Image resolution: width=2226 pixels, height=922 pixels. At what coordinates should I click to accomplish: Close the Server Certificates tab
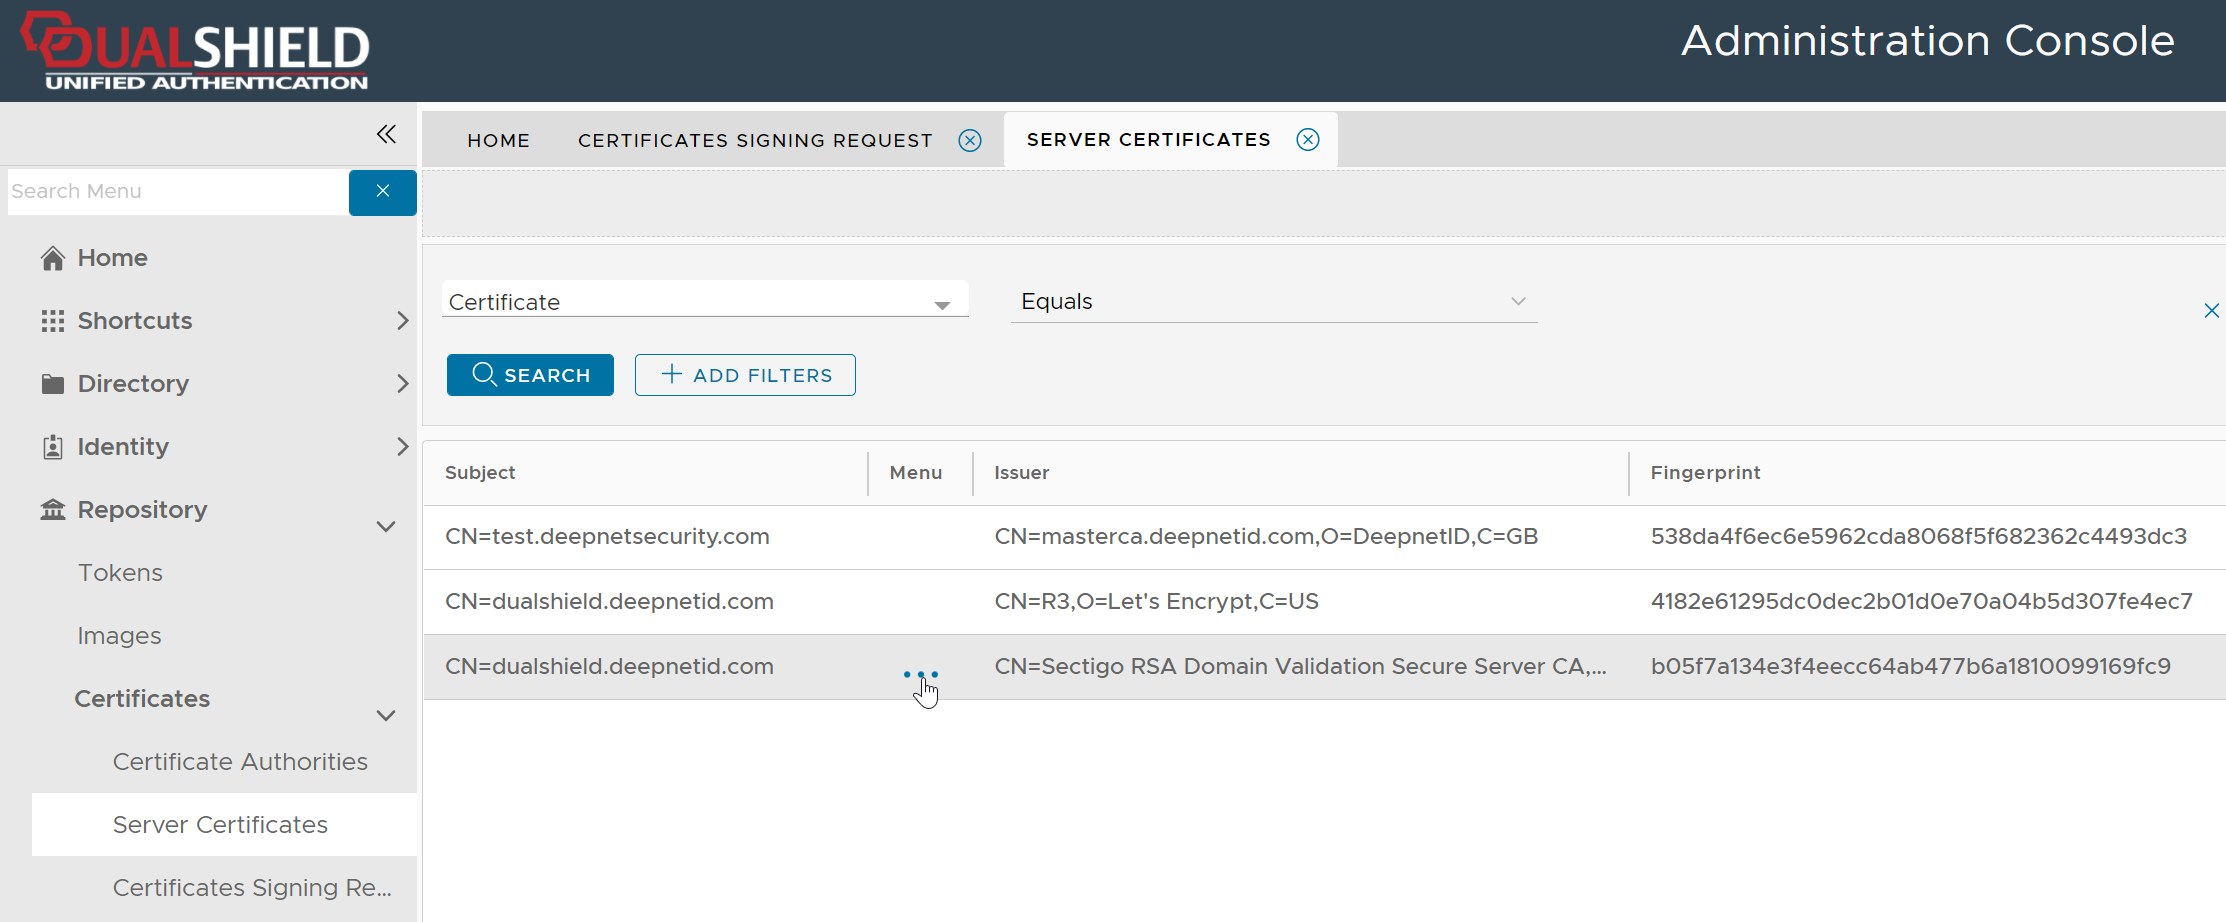[x=1307, y=140]
